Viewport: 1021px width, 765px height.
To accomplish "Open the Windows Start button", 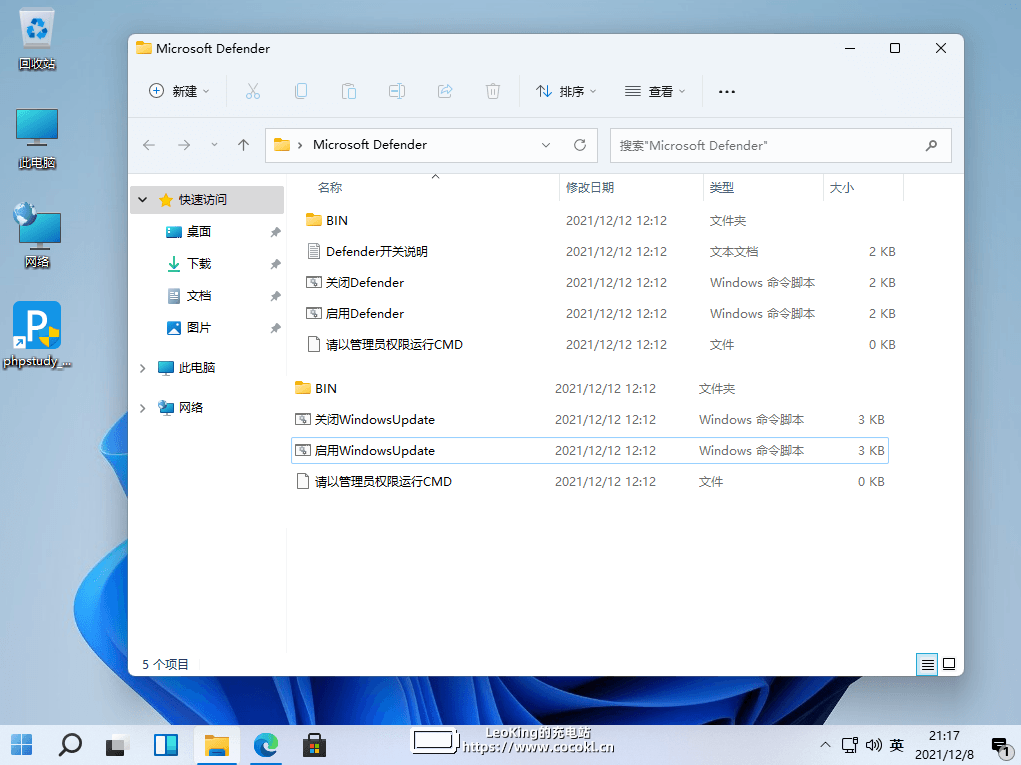I will 21,745.
